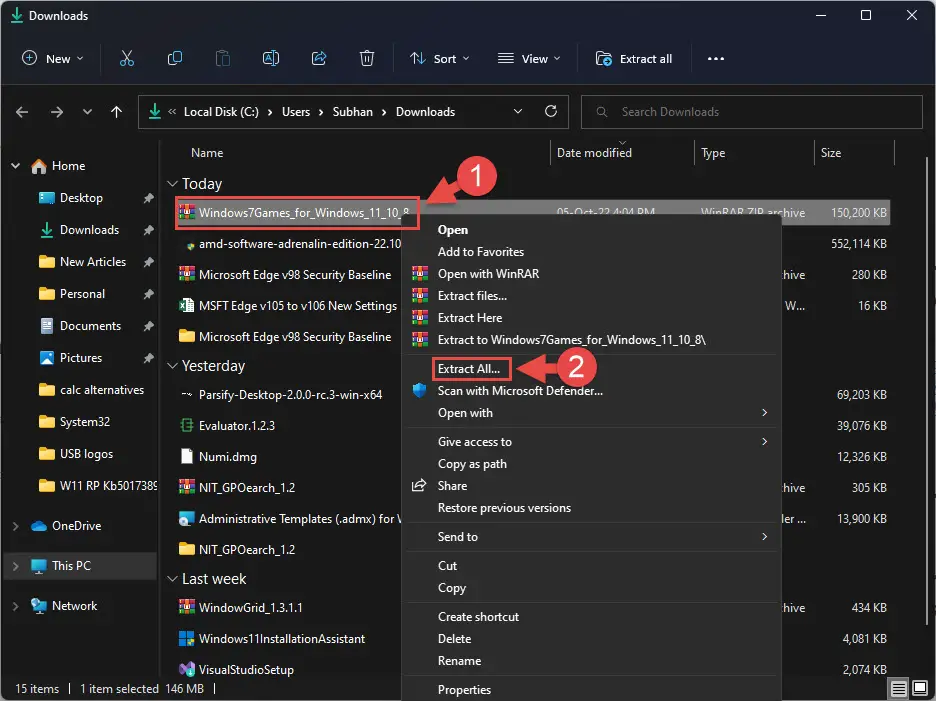Click the Users breadcrumb
Screen dimensions: 936x701
coord(296,112)
